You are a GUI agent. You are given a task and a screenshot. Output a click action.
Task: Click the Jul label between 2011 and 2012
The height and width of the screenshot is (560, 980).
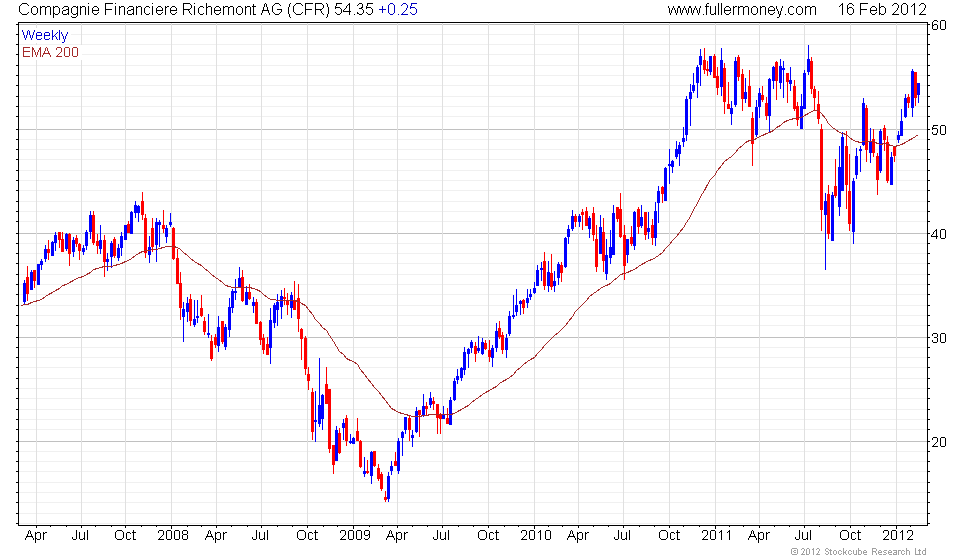point(803,536)
